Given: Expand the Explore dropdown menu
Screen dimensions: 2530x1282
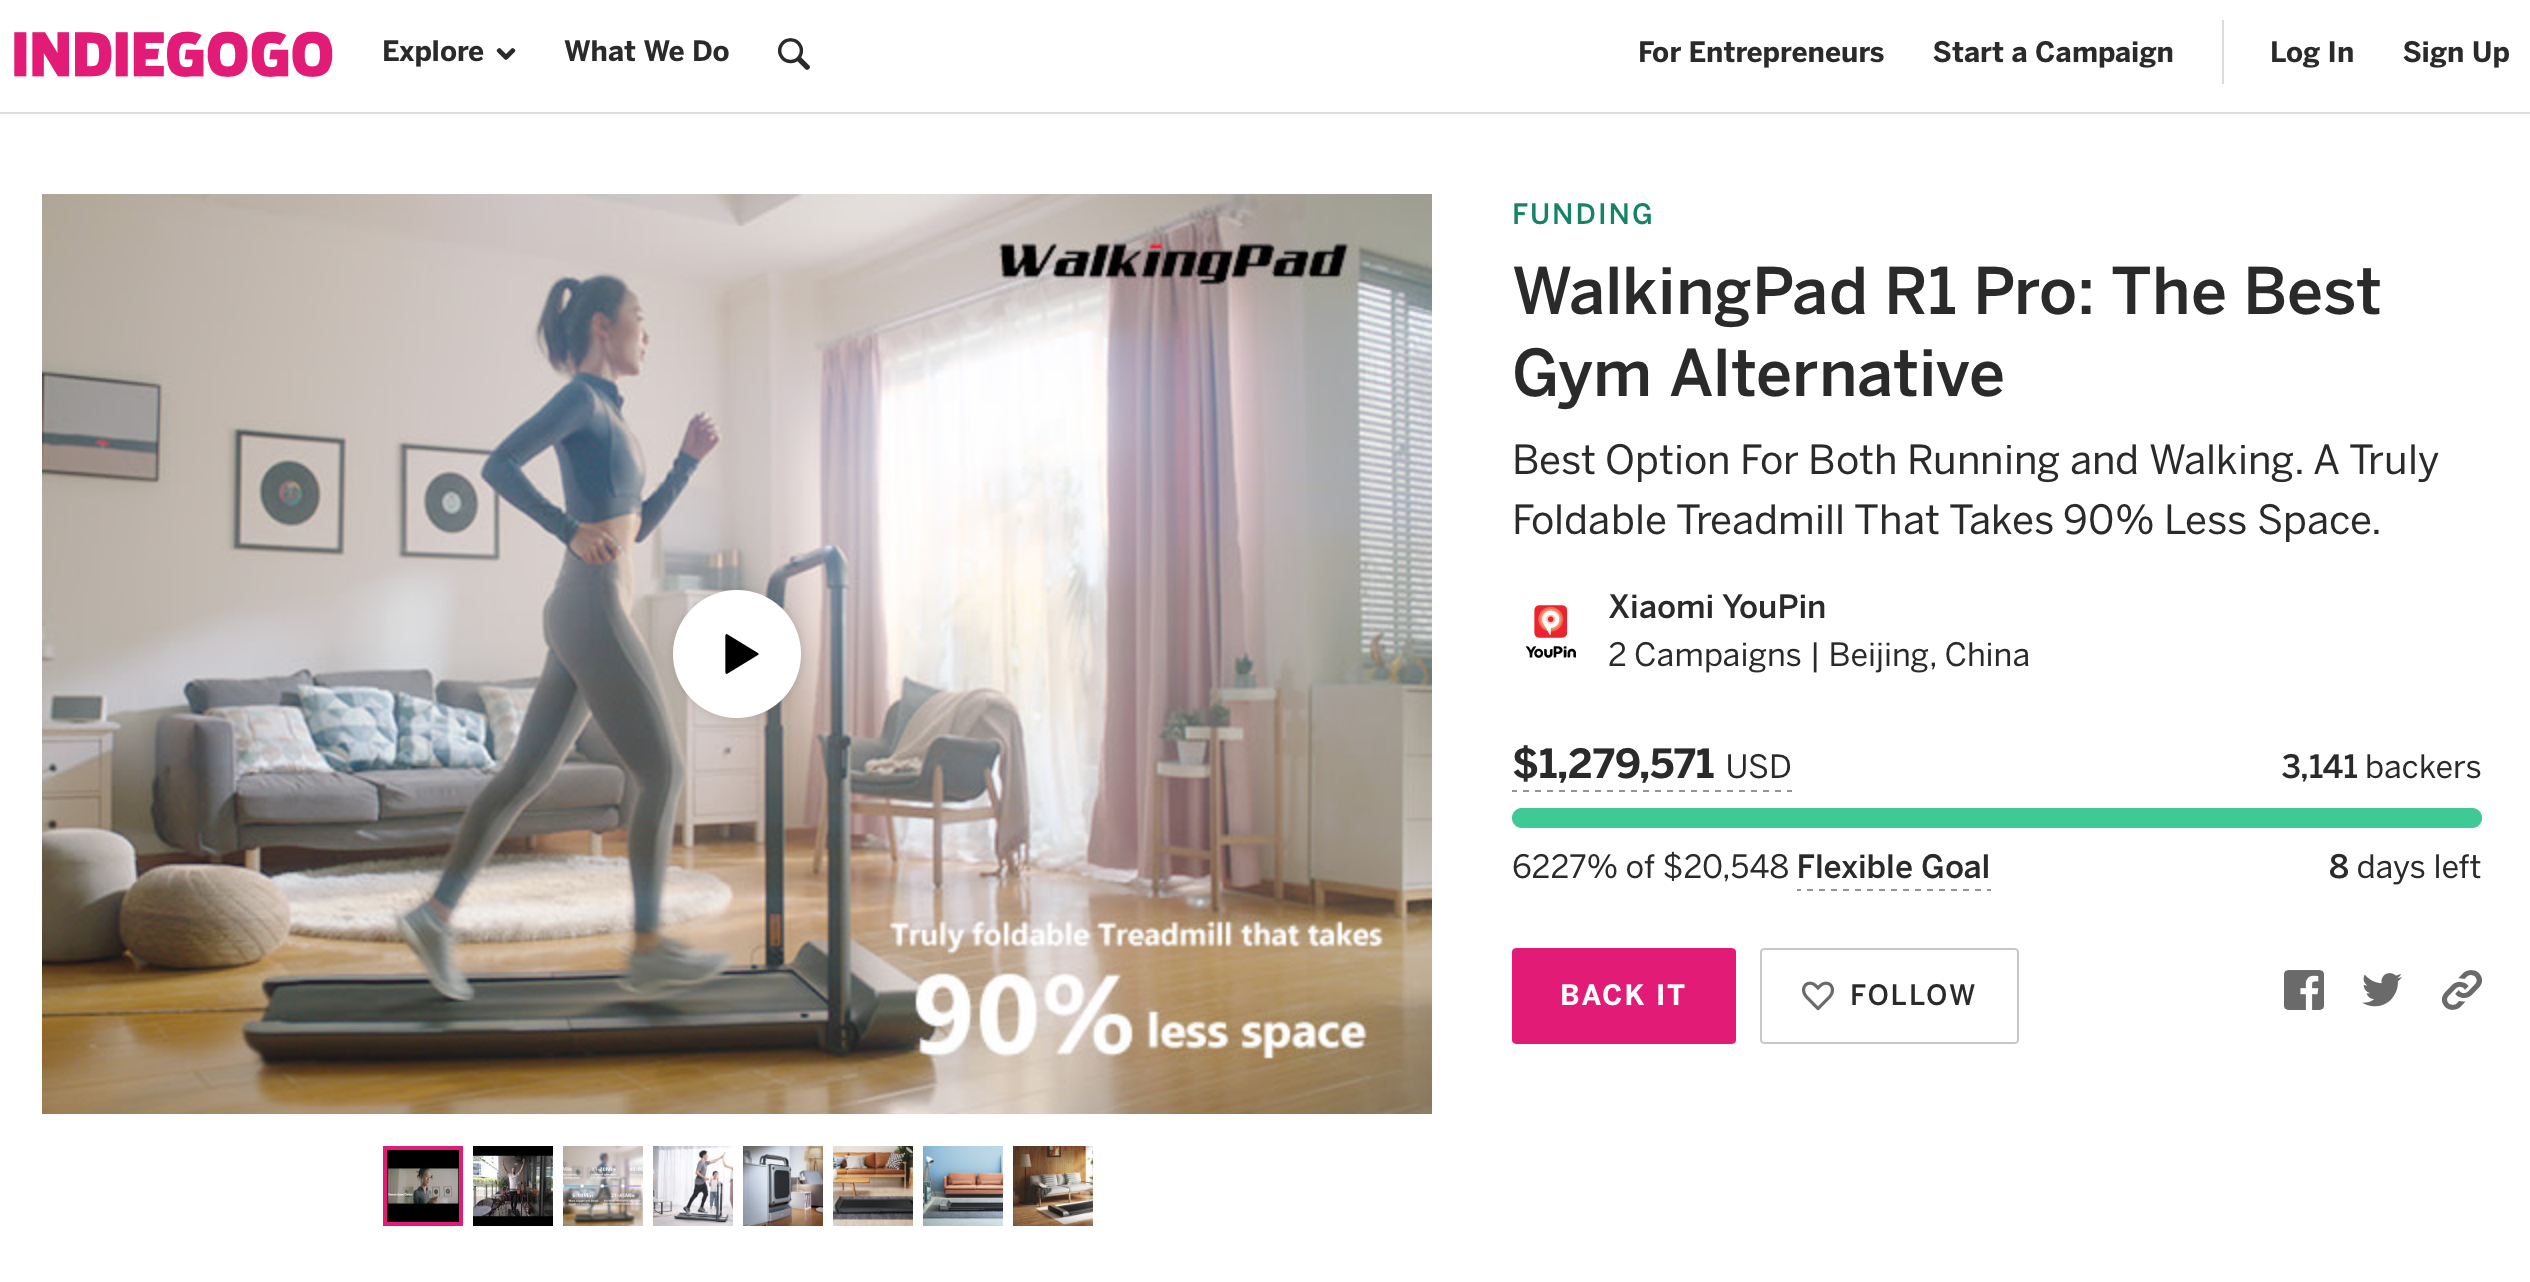Looking at the screenshot, I should point(447,52).
